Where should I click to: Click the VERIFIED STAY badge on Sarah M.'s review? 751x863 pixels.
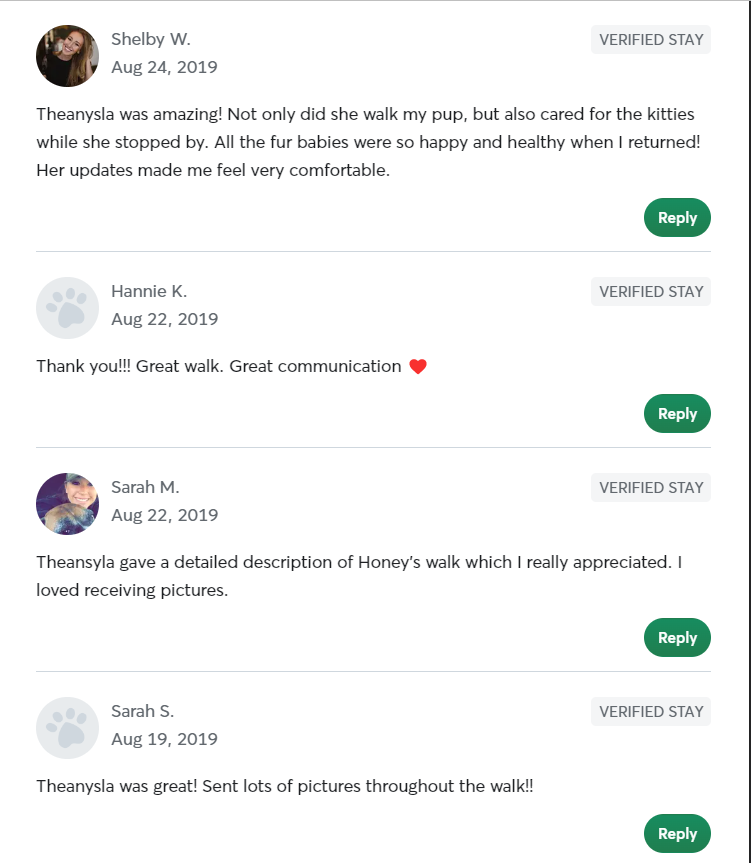[650, 487]
